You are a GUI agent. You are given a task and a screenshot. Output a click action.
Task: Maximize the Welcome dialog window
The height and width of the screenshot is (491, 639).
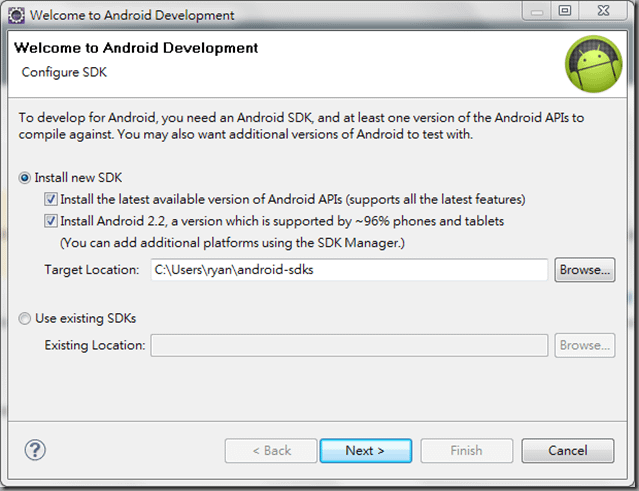[x=565, y=11]
